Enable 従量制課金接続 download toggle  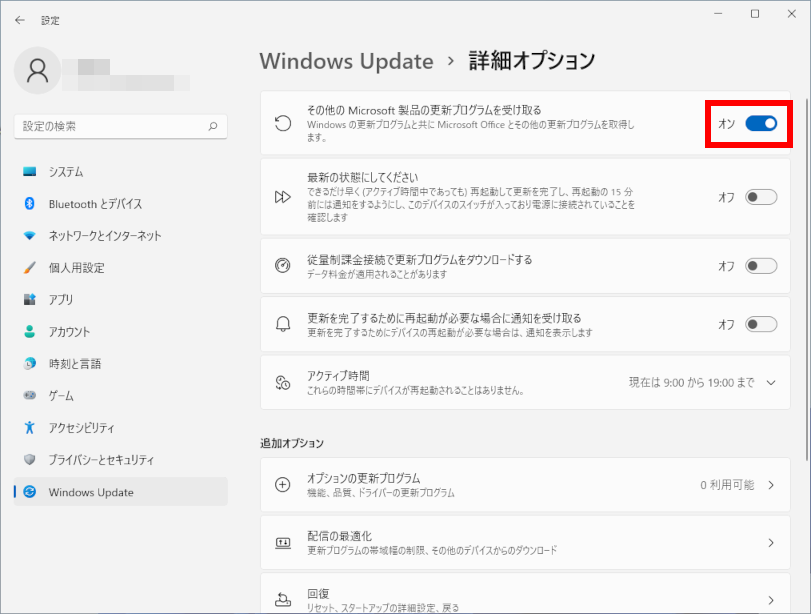pos(761,266)
